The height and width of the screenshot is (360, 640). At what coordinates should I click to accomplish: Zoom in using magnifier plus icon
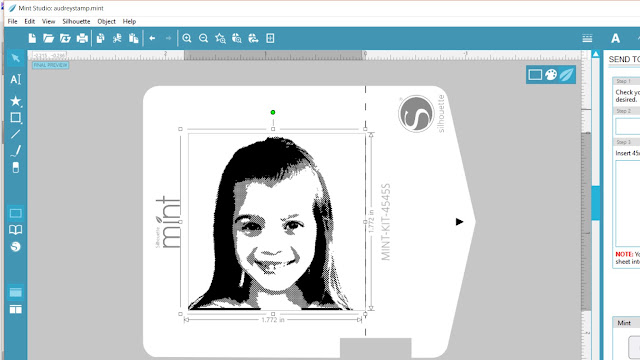tap(187, 38)
